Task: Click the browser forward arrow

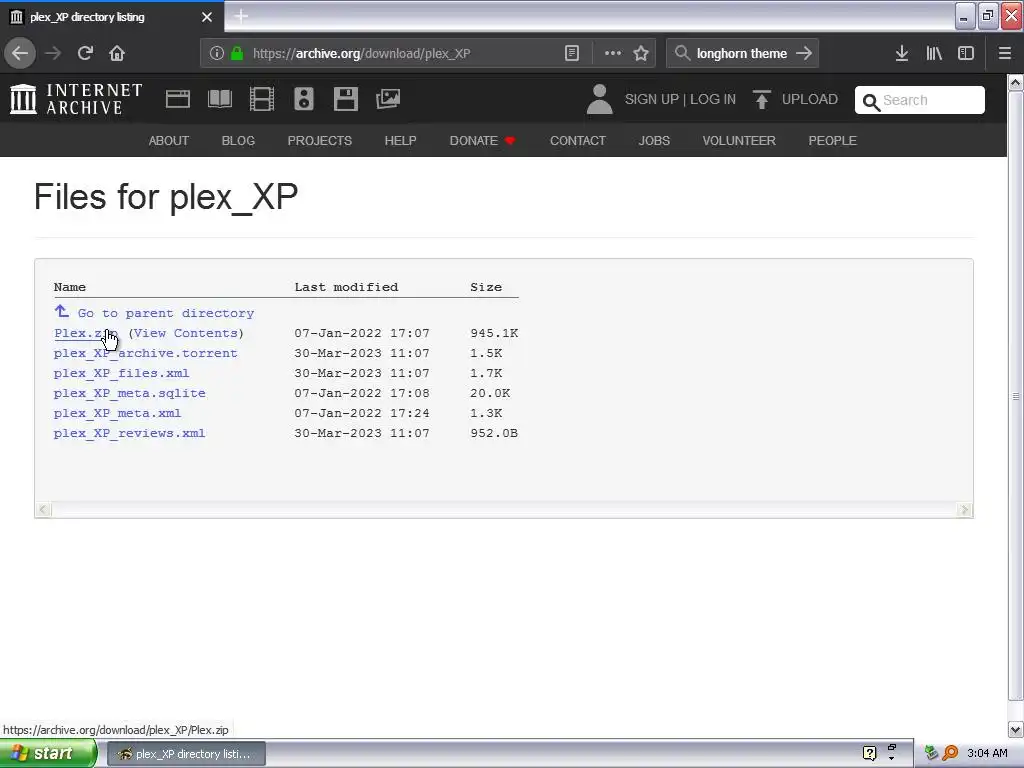Action: coord(53,54)
